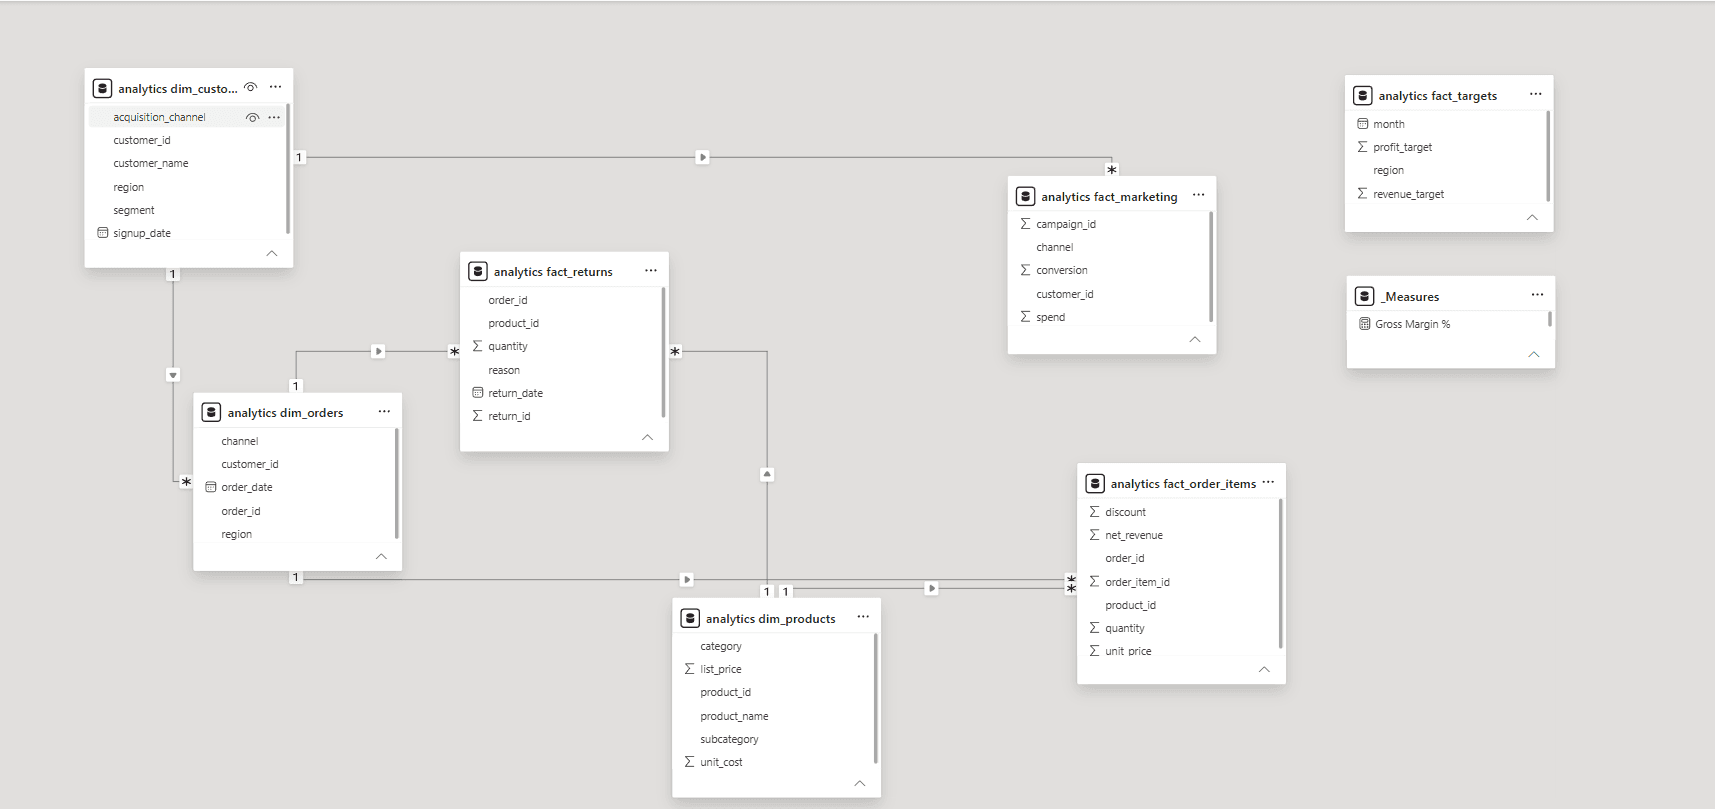
Task: Click the table icon on analytics fact_order_items card
Action: (x=1095, y=483)
